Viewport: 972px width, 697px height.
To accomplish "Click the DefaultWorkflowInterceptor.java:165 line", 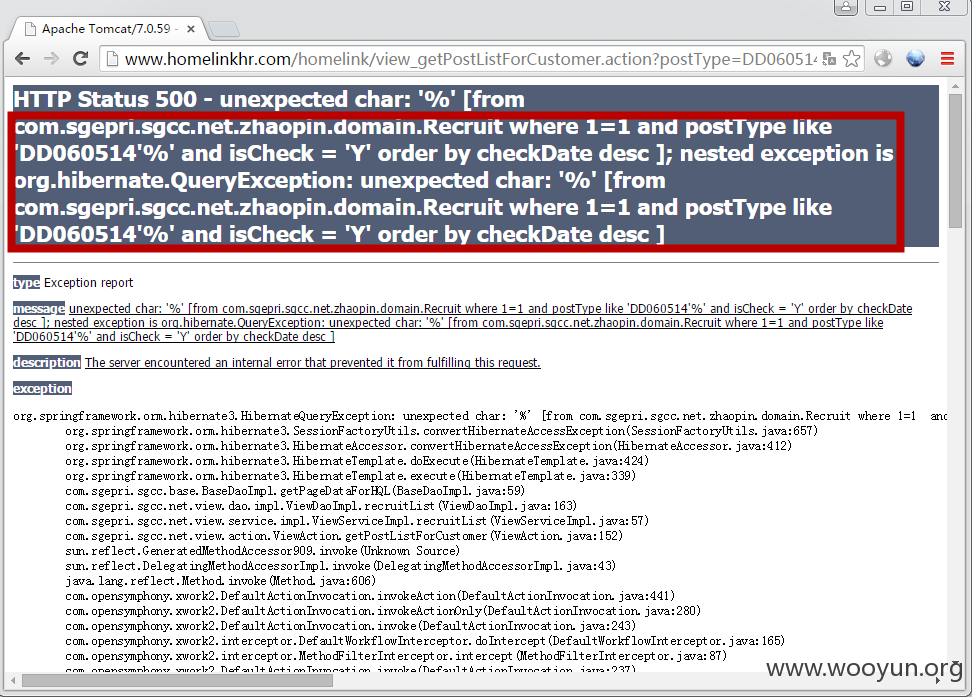I will coord(425,641).
